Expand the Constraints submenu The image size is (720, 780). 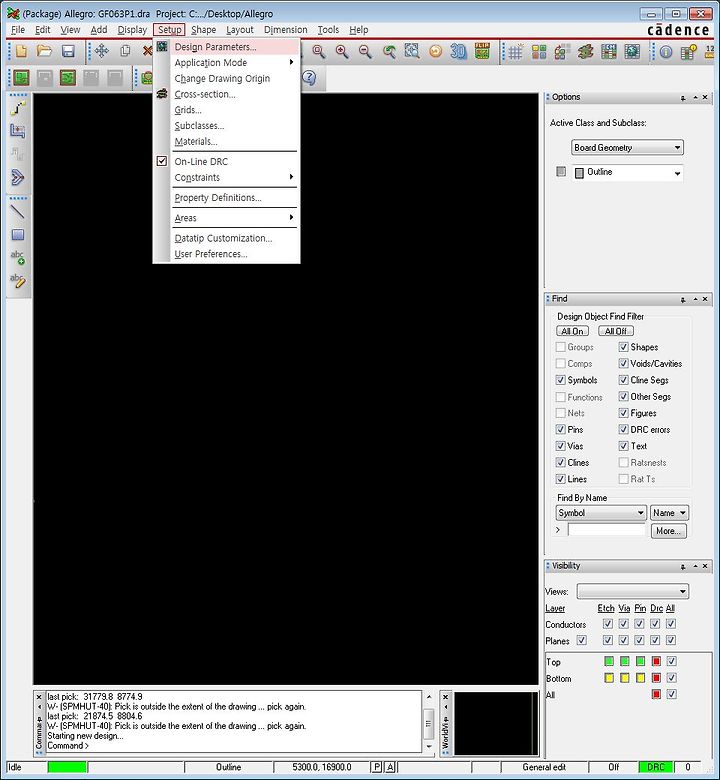[x=234, y=178]
